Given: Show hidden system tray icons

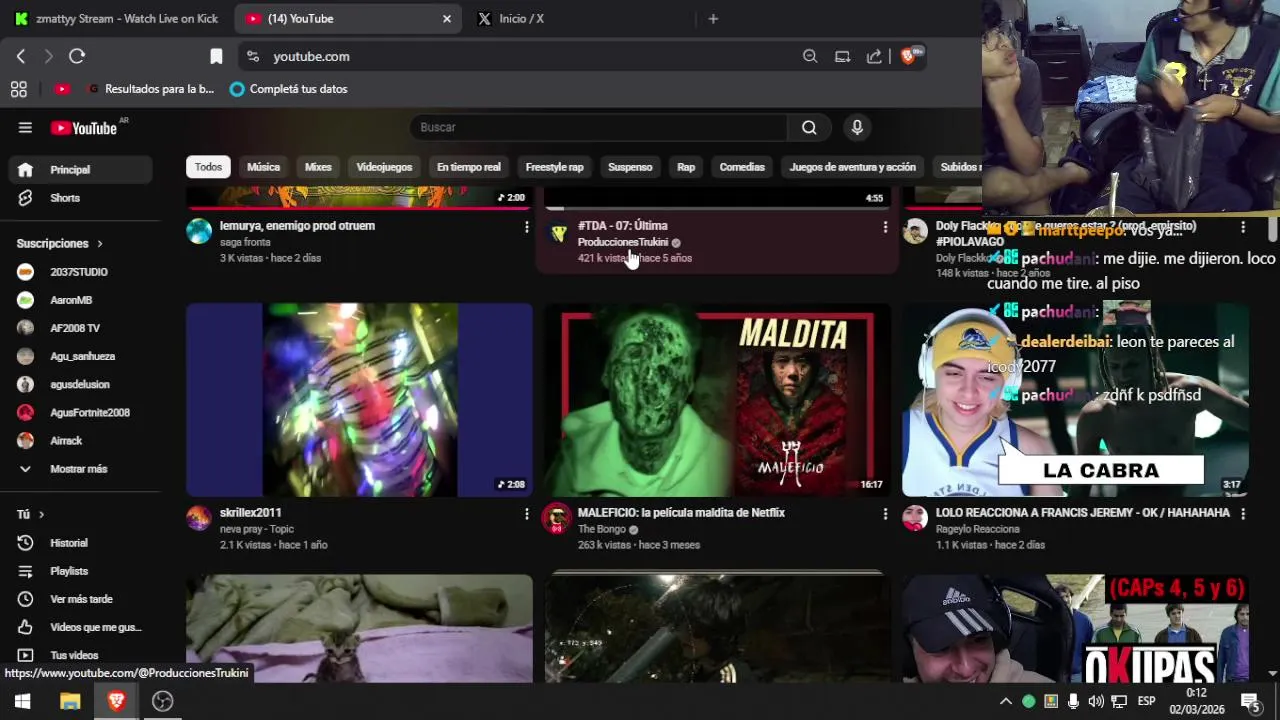Looking at the screenshot, I should click(1006, 701).
